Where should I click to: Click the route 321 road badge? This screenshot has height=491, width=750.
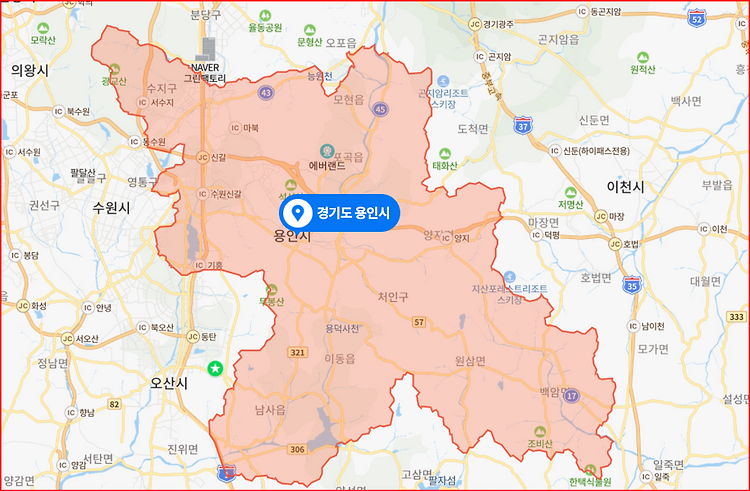298,352
